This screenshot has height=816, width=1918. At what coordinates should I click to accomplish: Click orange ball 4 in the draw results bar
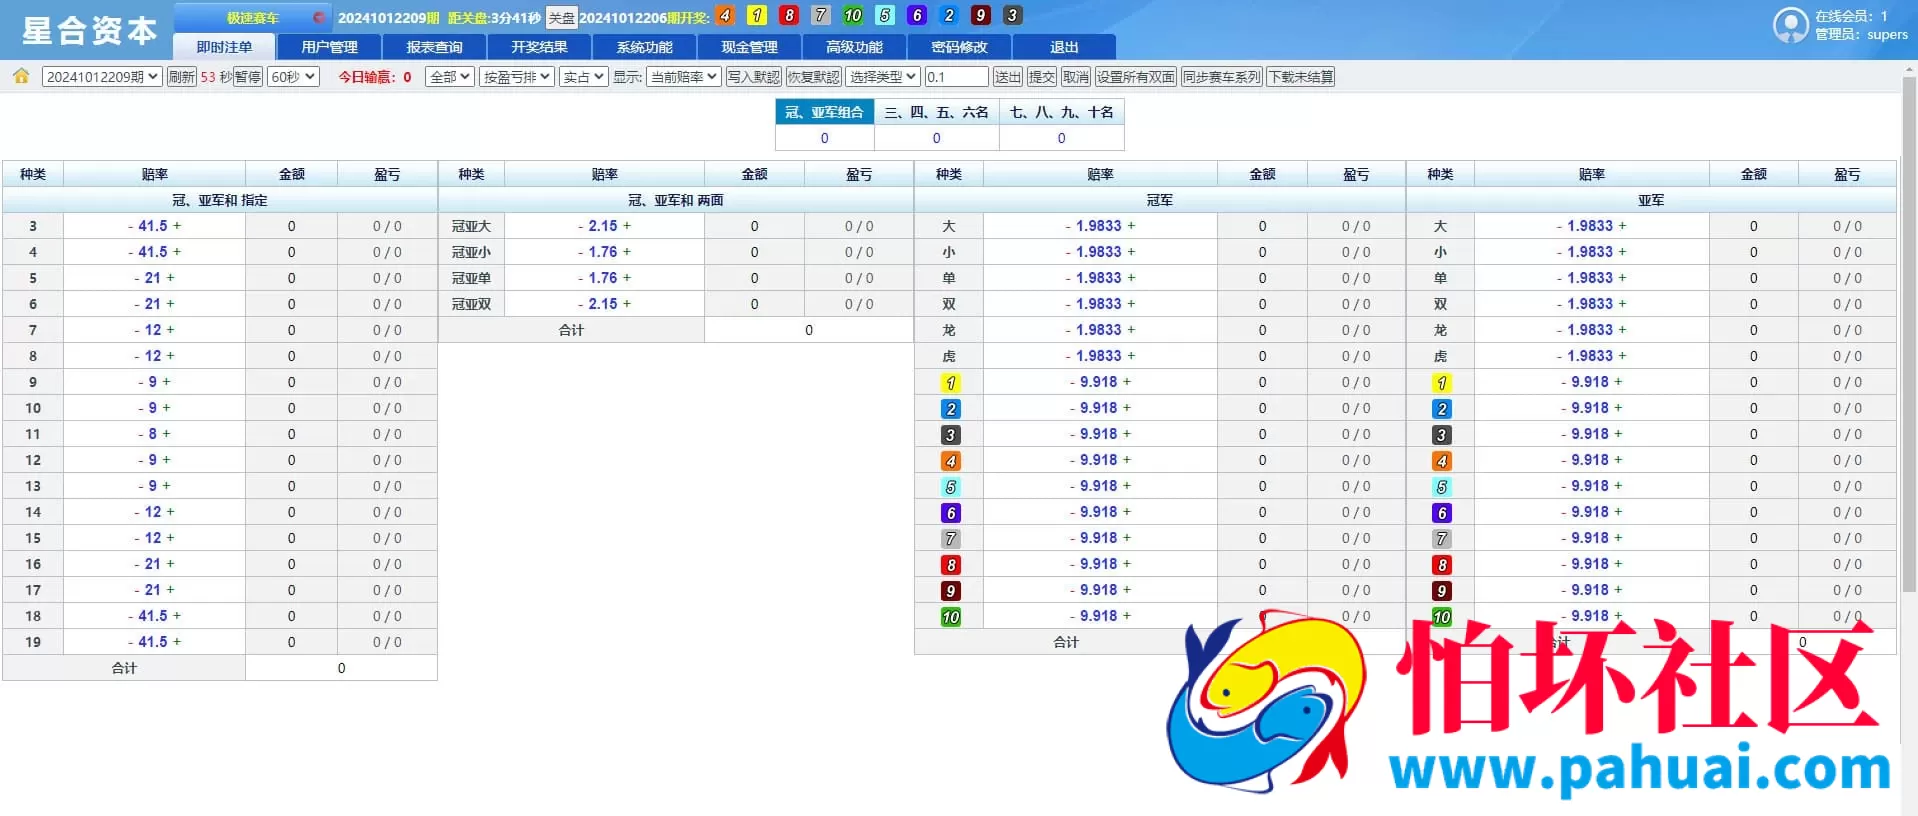pyautogui.click(x=725, y=15)
